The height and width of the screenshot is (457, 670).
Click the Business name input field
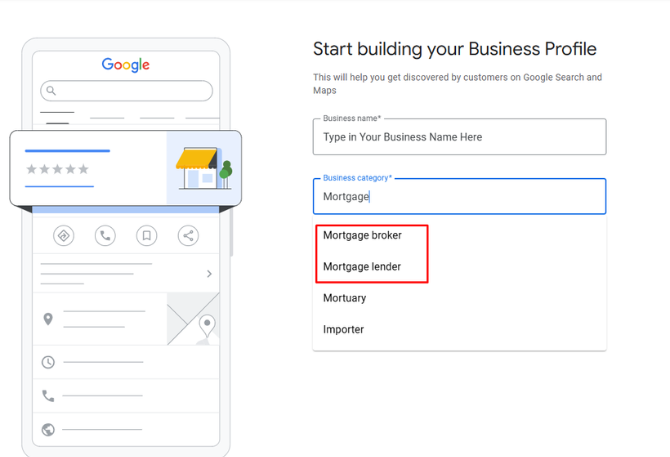coord(459,137)
